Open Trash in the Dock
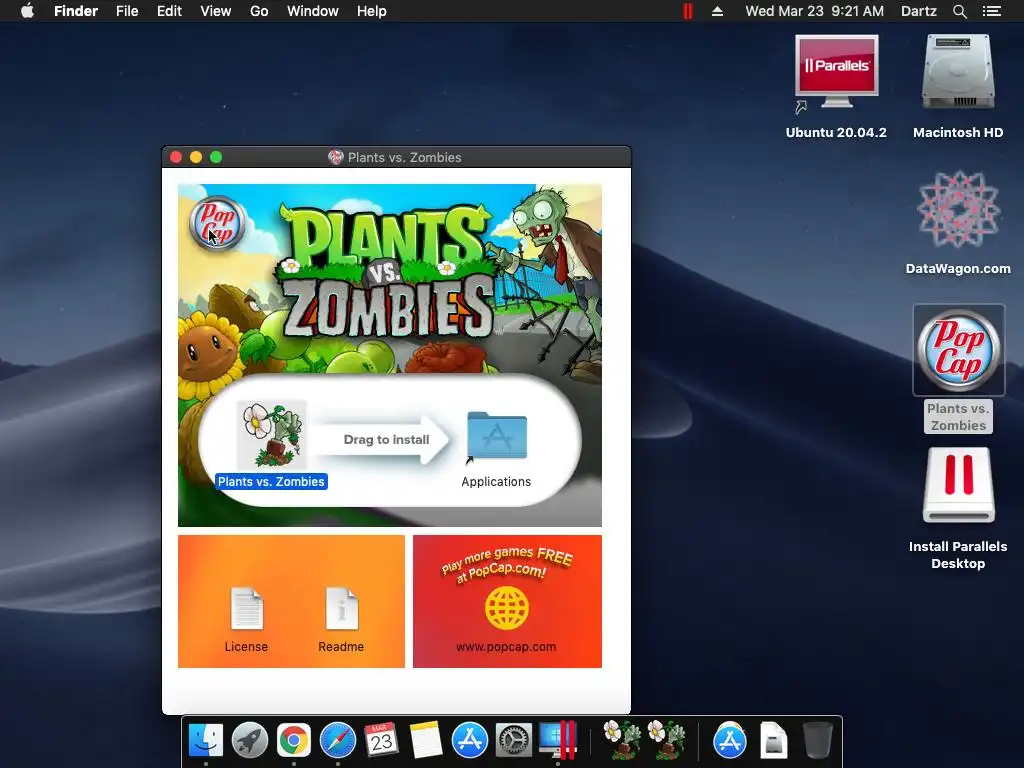This screenshot has width=1024, height=768. coord(818,741)
